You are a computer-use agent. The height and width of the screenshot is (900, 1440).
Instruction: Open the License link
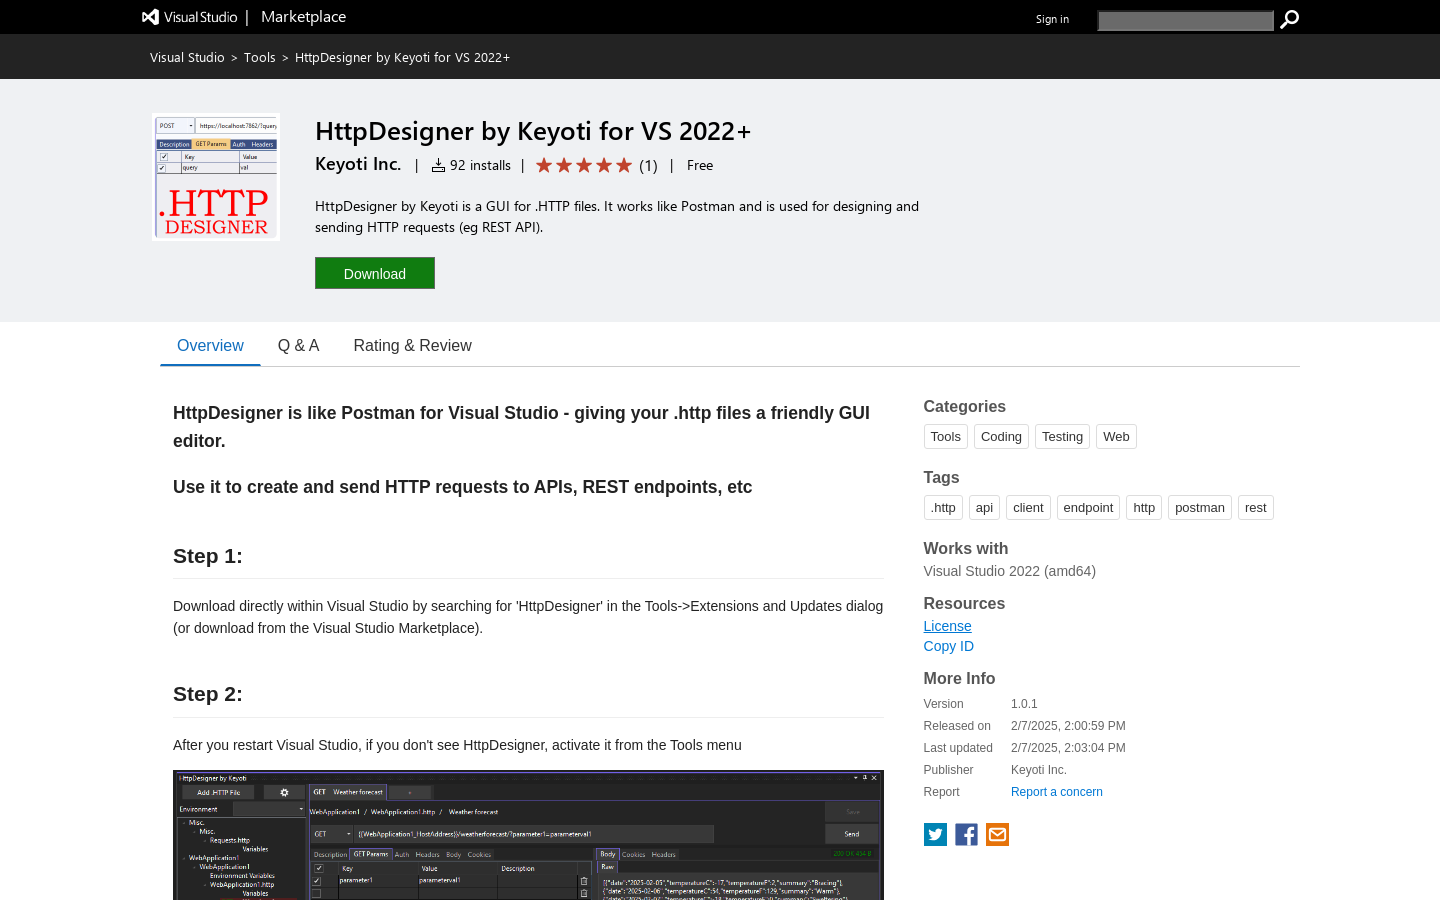coord(947,626)
